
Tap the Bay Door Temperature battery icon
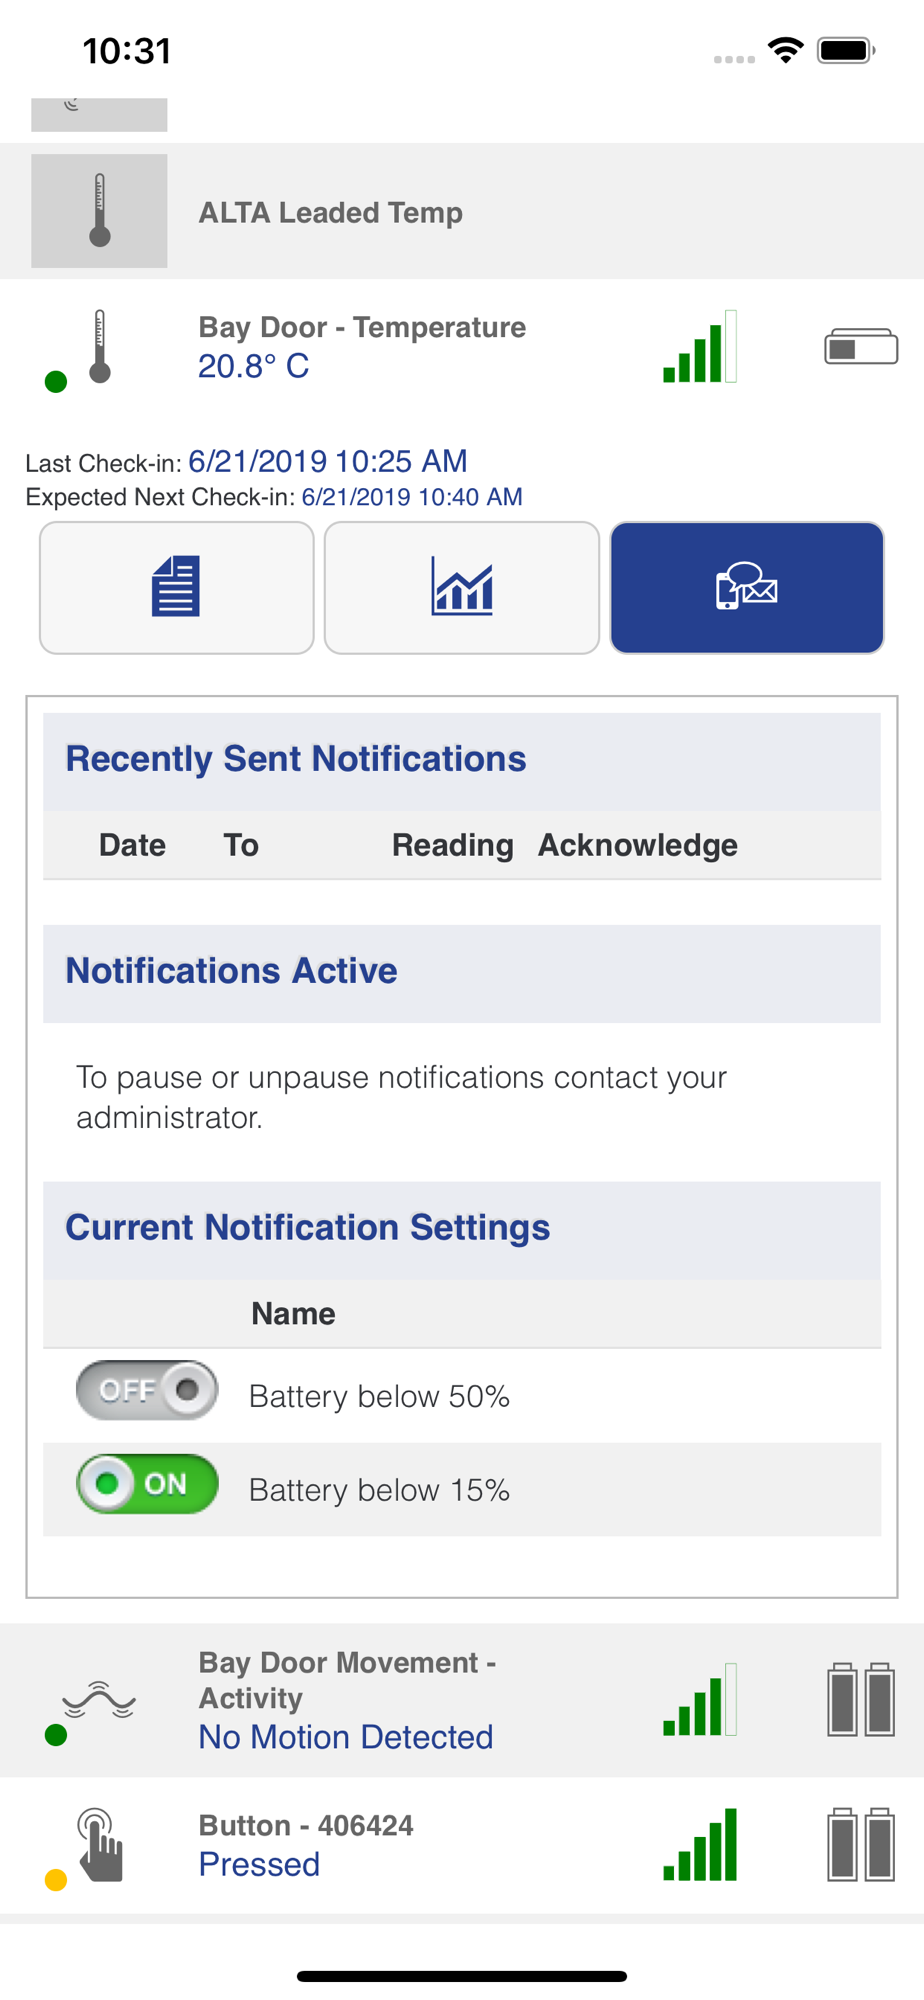point(861,347)
